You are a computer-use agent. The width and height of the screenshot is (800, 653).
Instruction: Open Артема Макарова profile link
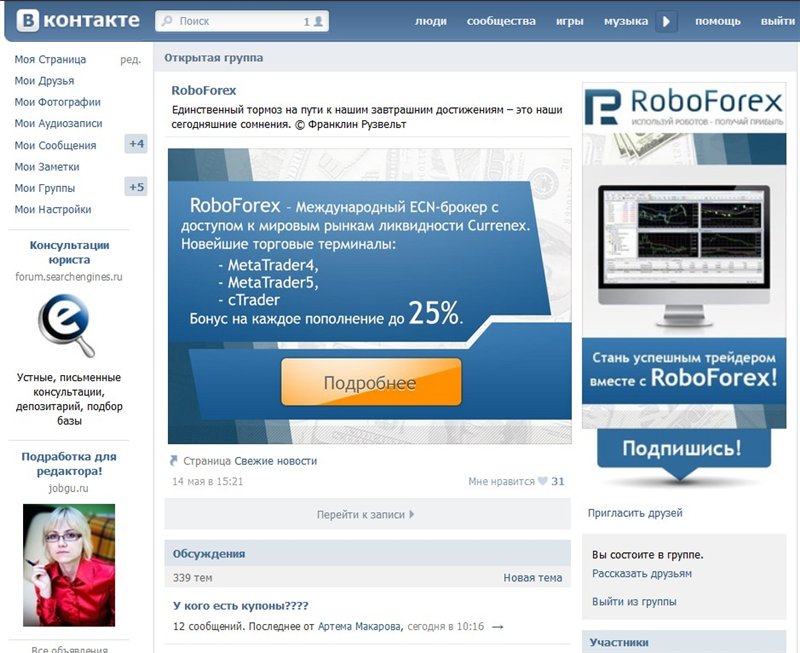pyautogui.click(x=359, y=626)
